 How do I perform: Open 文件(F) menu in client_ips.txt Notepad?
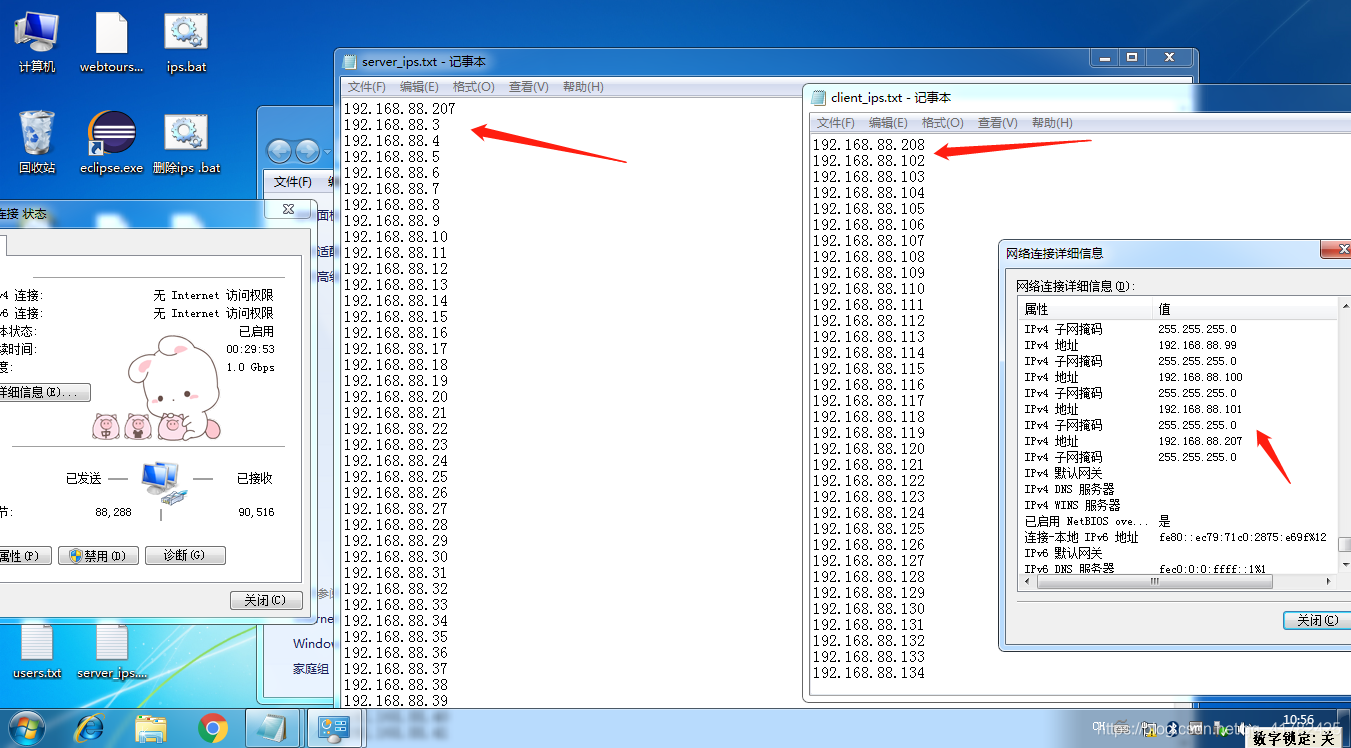(x=836, y=123)
